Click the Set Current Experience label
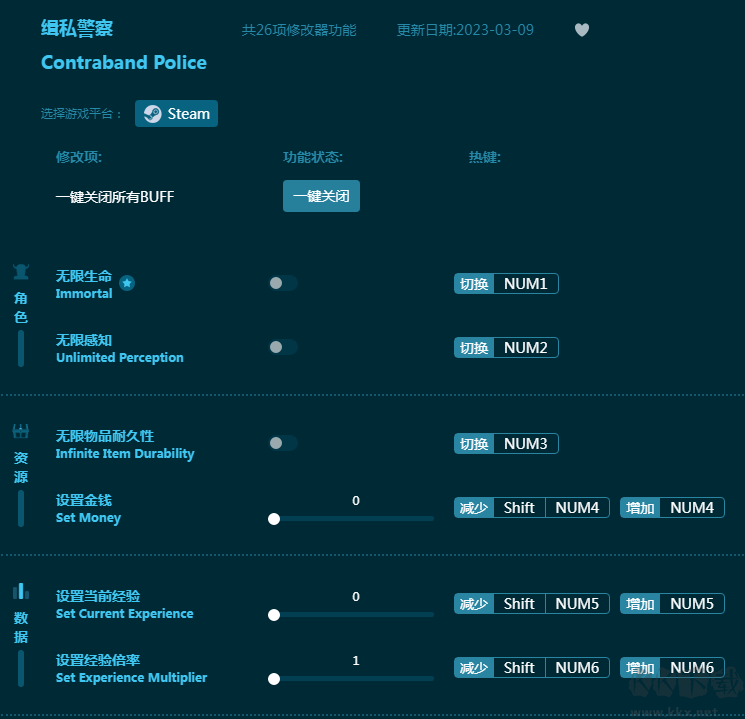This screenshot has height=719, width=745. tap(124, 614)
